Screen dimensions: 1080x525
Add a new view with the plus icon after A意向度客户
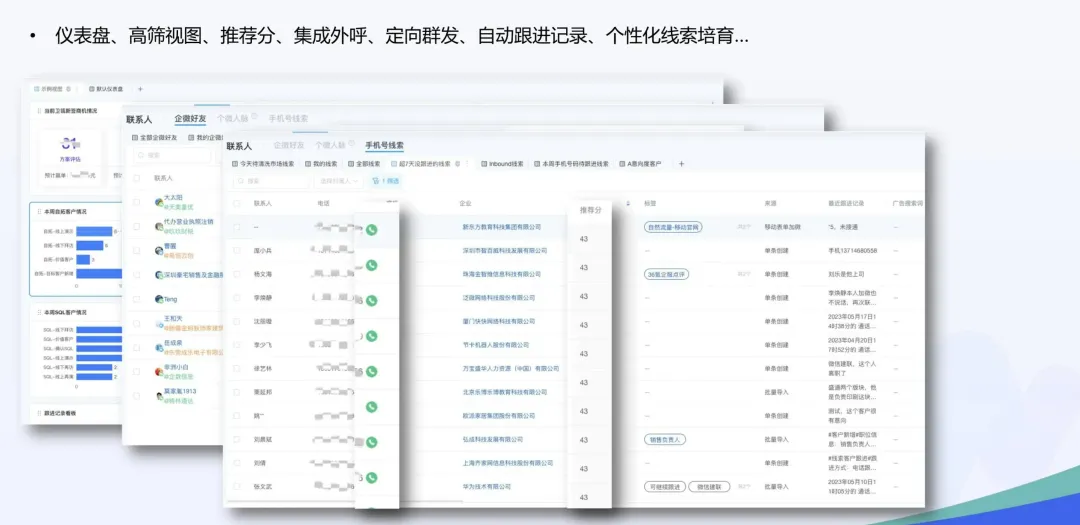tap(682, 163)
